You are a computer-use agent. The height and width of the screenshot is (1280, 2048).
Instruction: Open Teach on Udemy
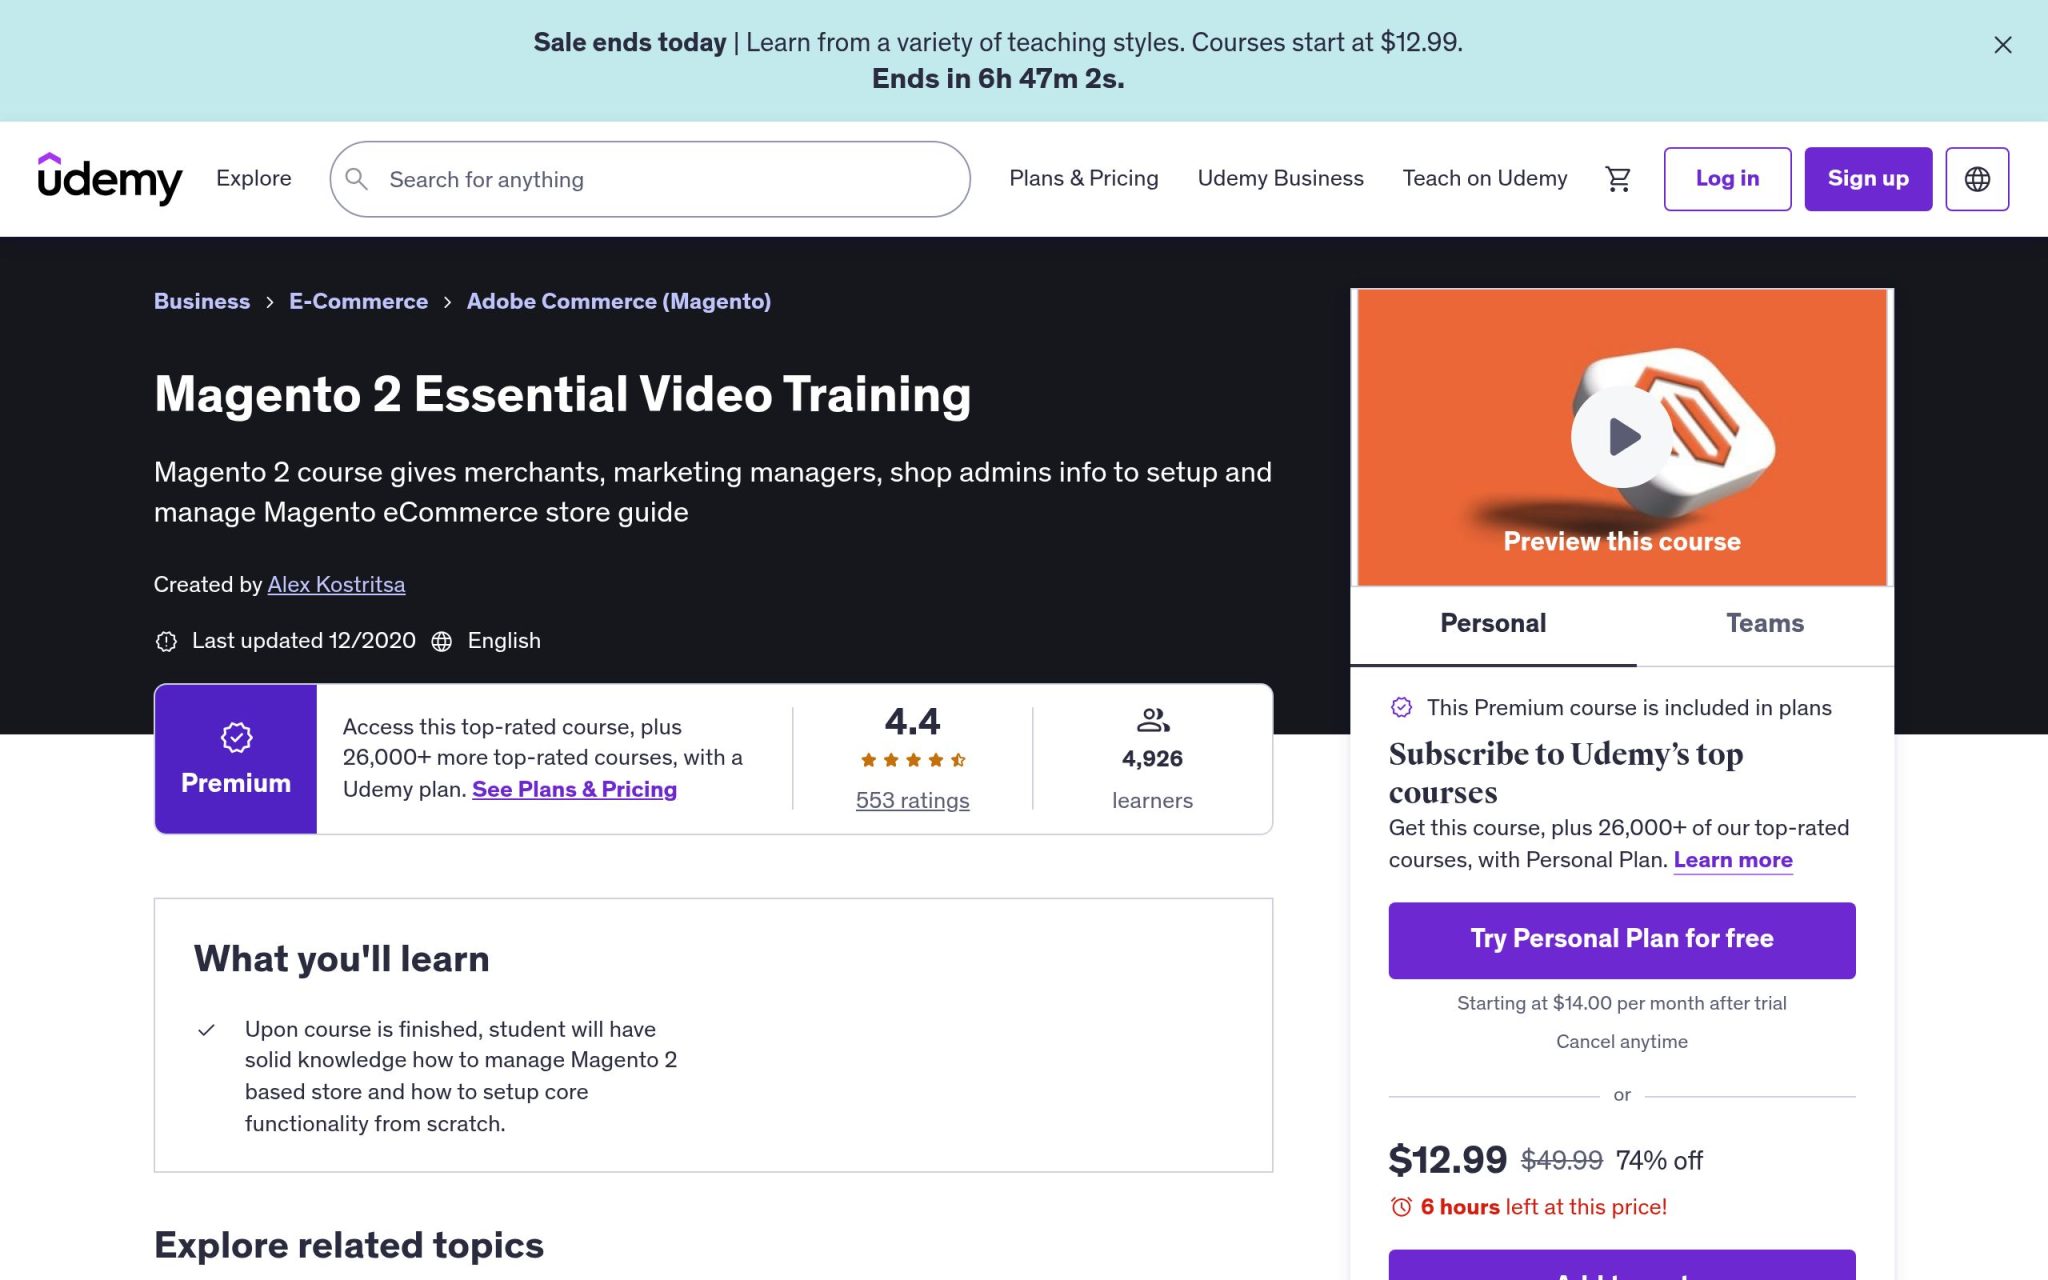(1484, 178)
